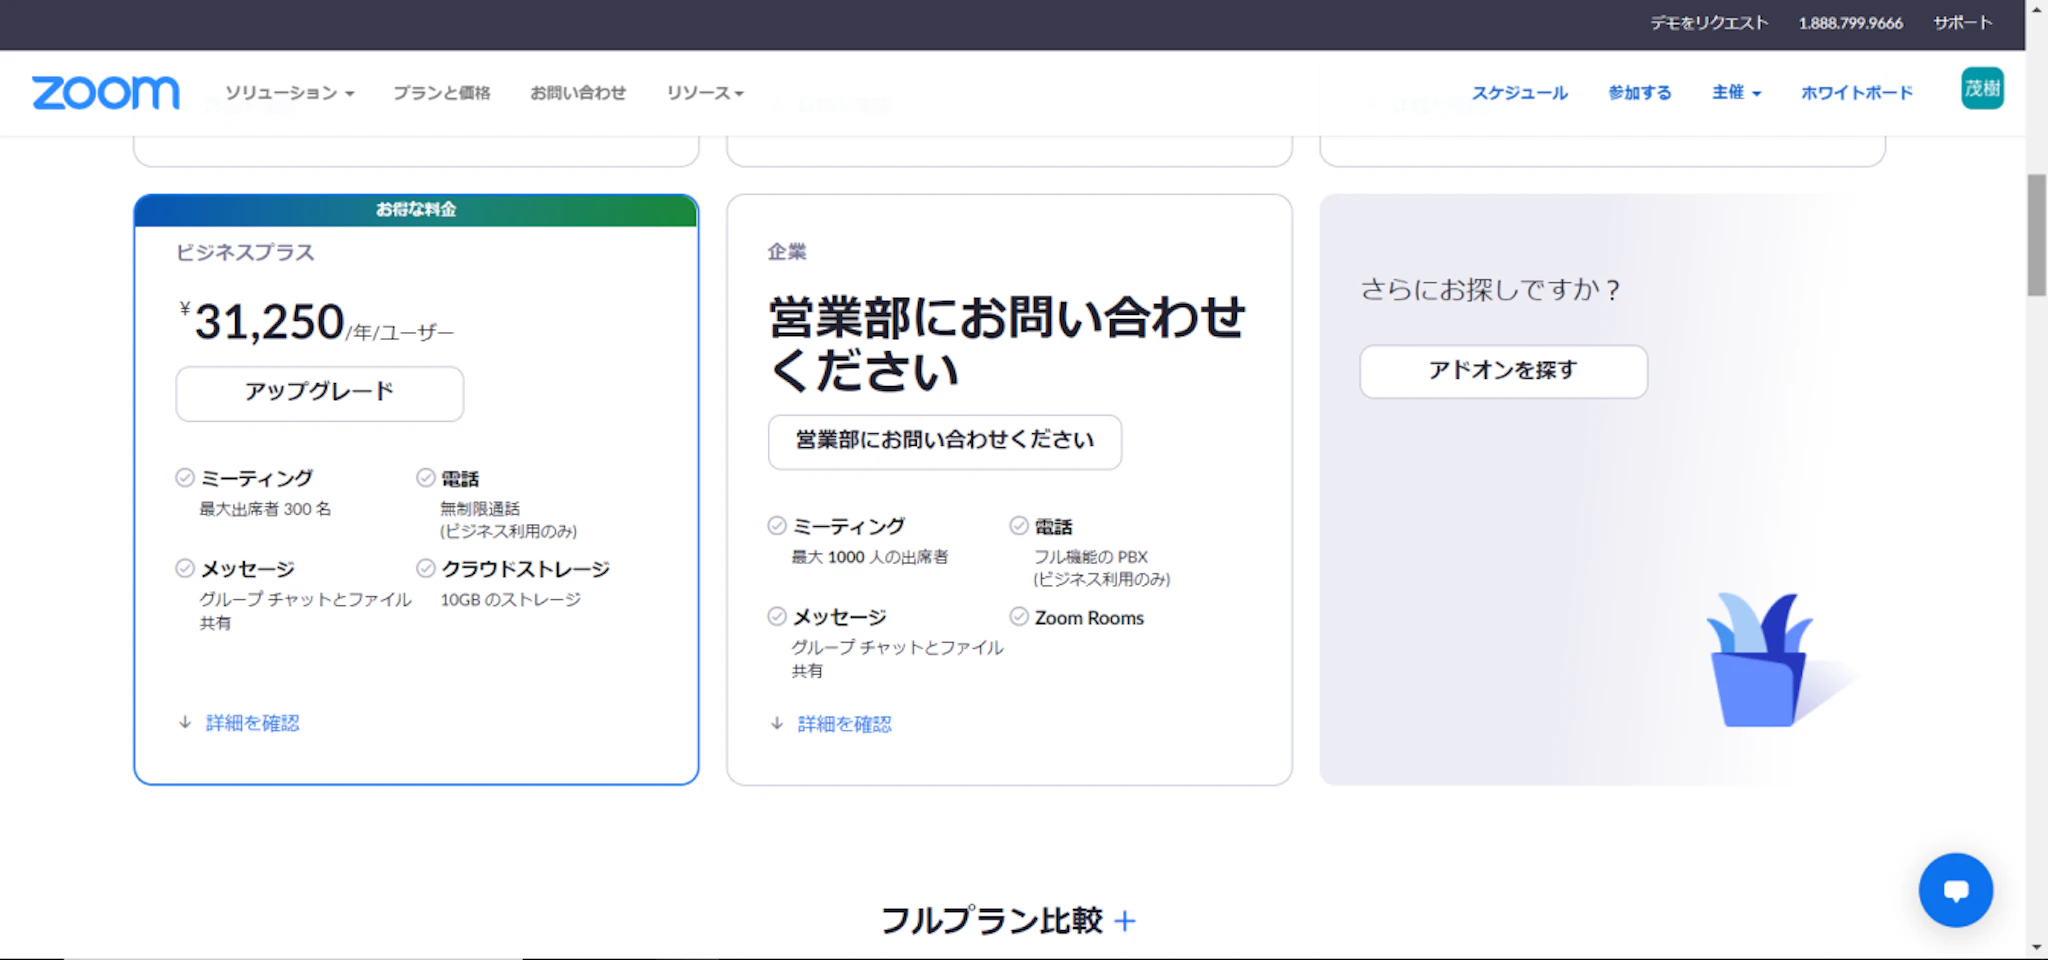Viewport: 2048px width, 960px height.
Task: Click the plus icon beside フルプラン比較
Action: [1125, 921]
